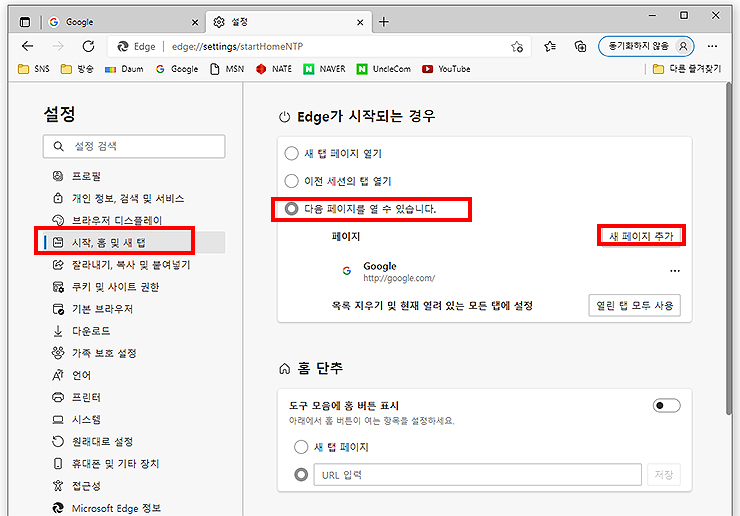Select 새 탭 페이지 열기 radio option
740x516 pixels.
point(291,153)
